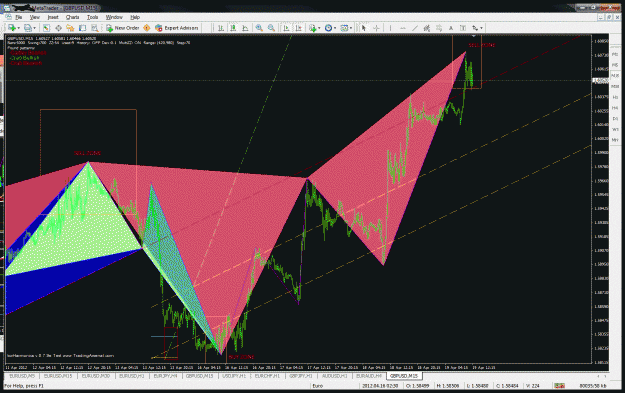Switch to the EURJPY,H4 chart tab

pos(165,376)
